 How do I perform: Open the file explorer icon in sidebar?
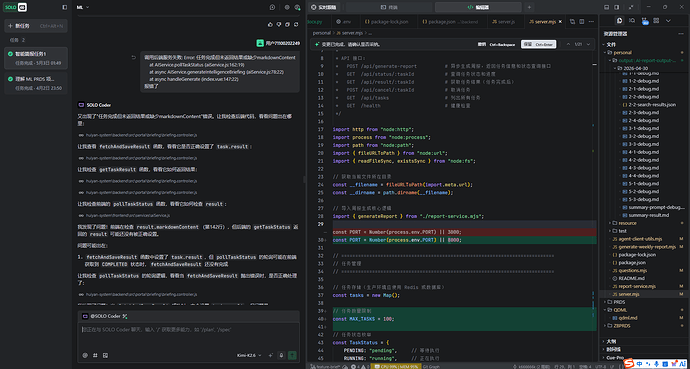[x=620, y=21]
